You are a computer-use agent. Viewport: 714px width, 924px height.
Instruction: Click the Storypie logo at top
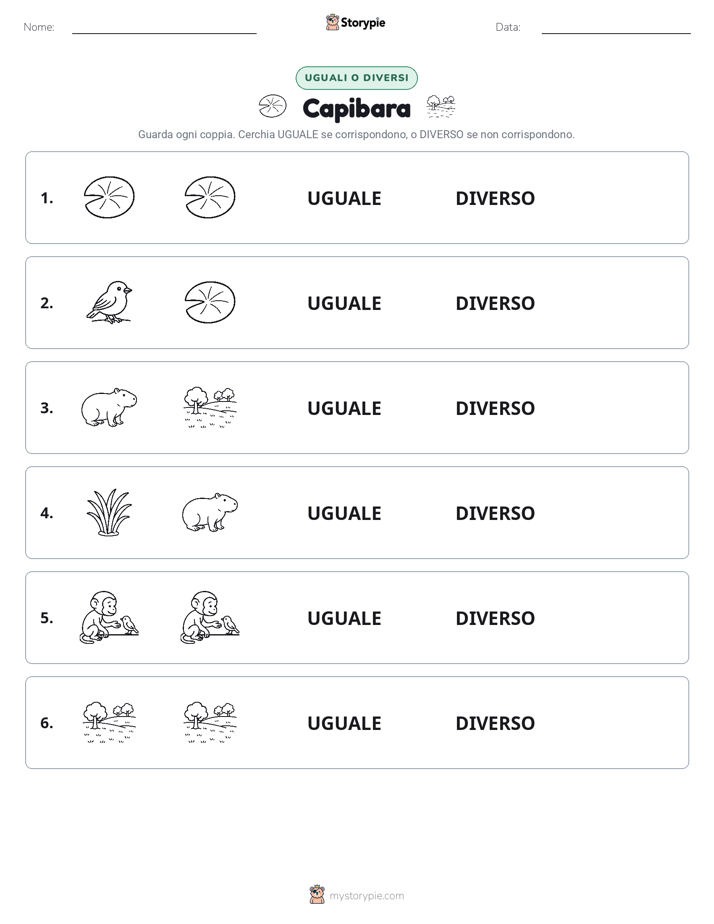(355, 22)
